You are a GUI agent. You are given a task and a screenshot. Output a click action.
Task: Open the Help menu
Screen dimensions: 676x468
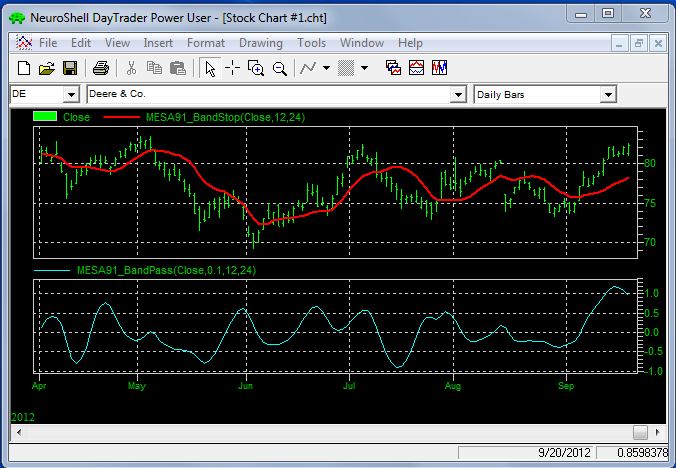click(x=410, y=43)
